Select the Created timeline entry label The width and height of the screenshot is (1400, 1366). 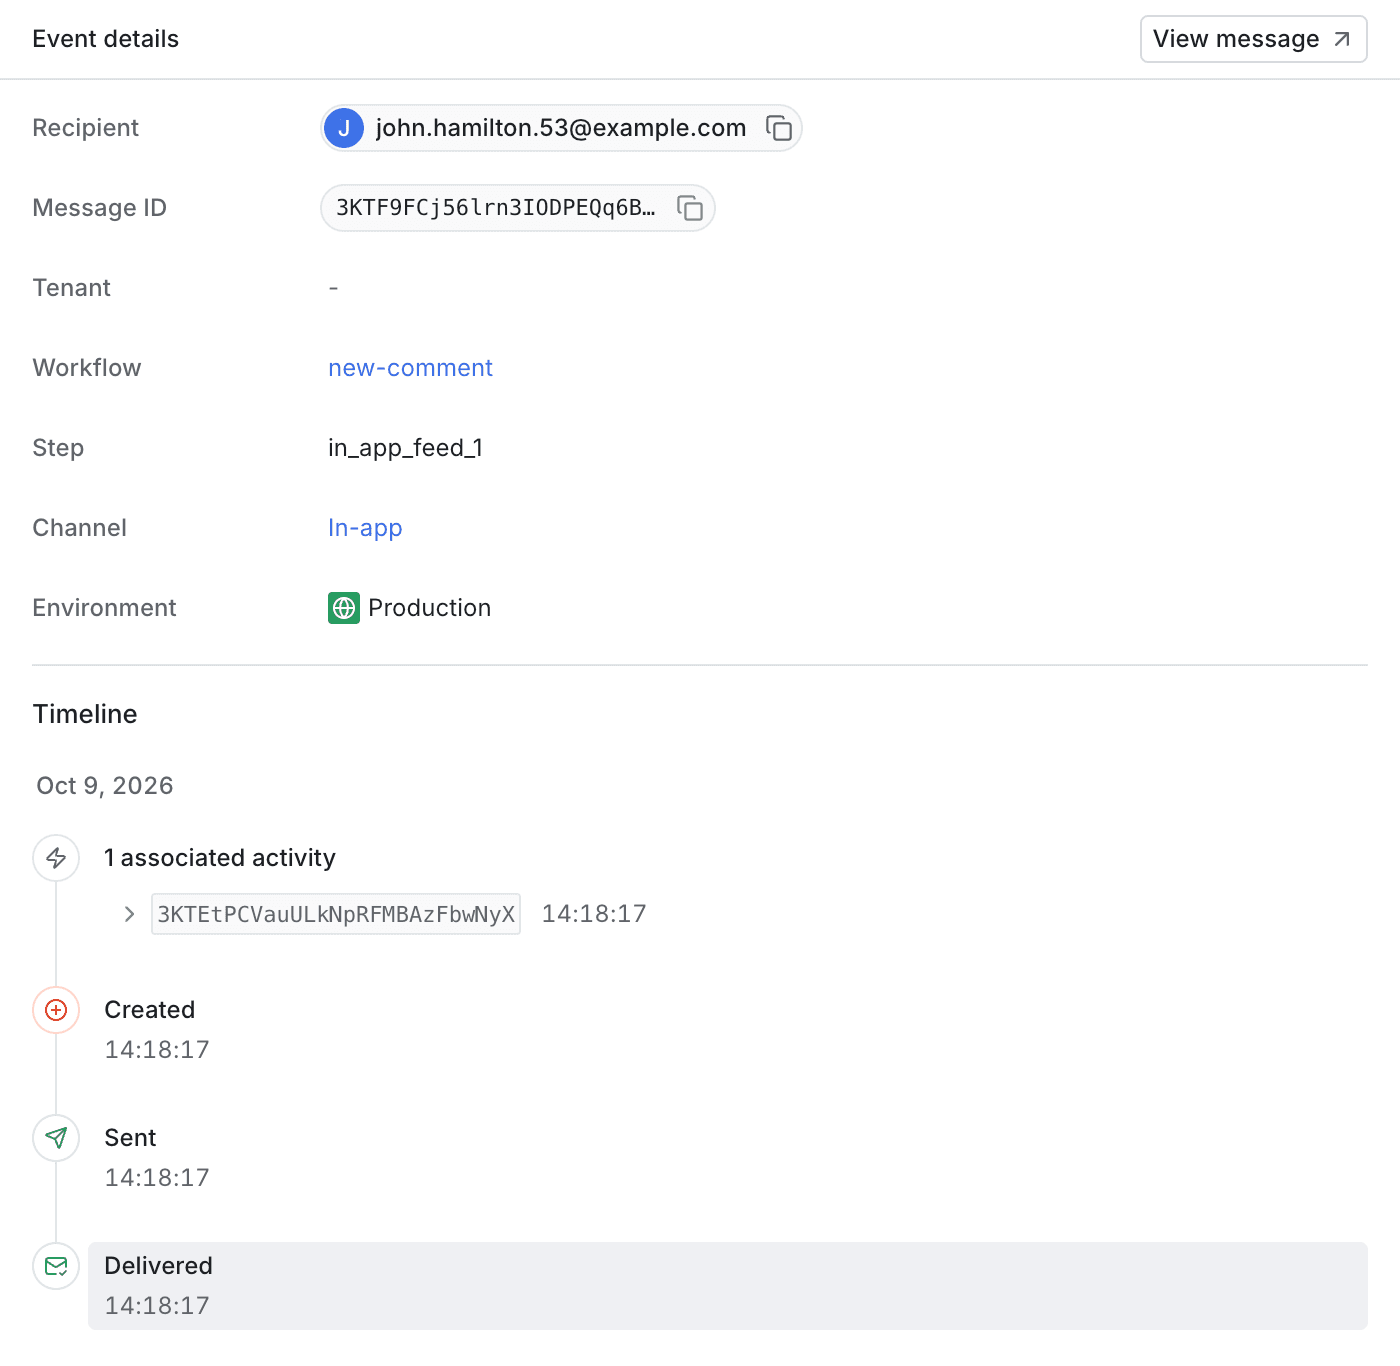point(150,1010)
